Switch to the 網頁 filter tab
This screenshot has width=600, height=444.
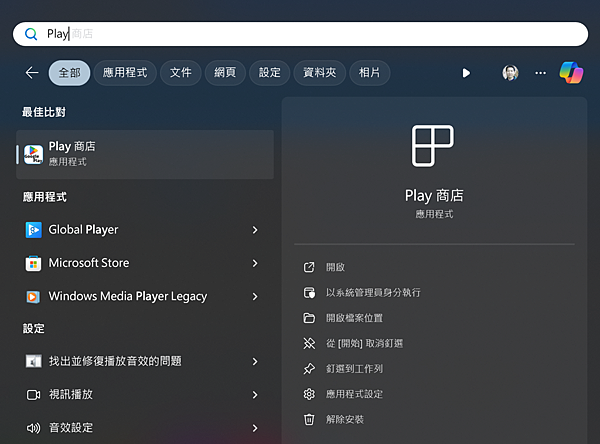tap(225, 73)
